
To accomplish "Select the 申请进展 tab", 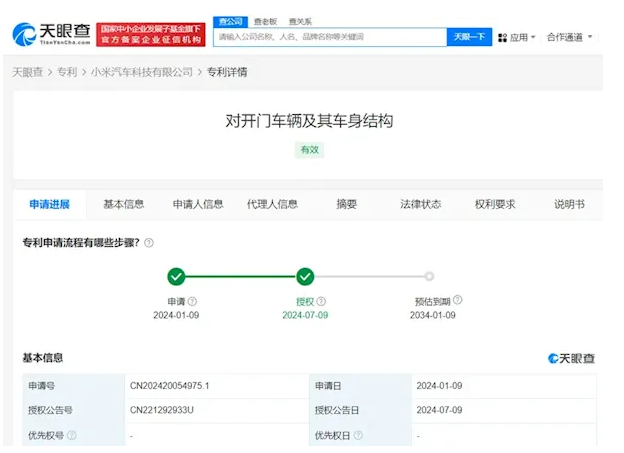I will click(50, 205).
